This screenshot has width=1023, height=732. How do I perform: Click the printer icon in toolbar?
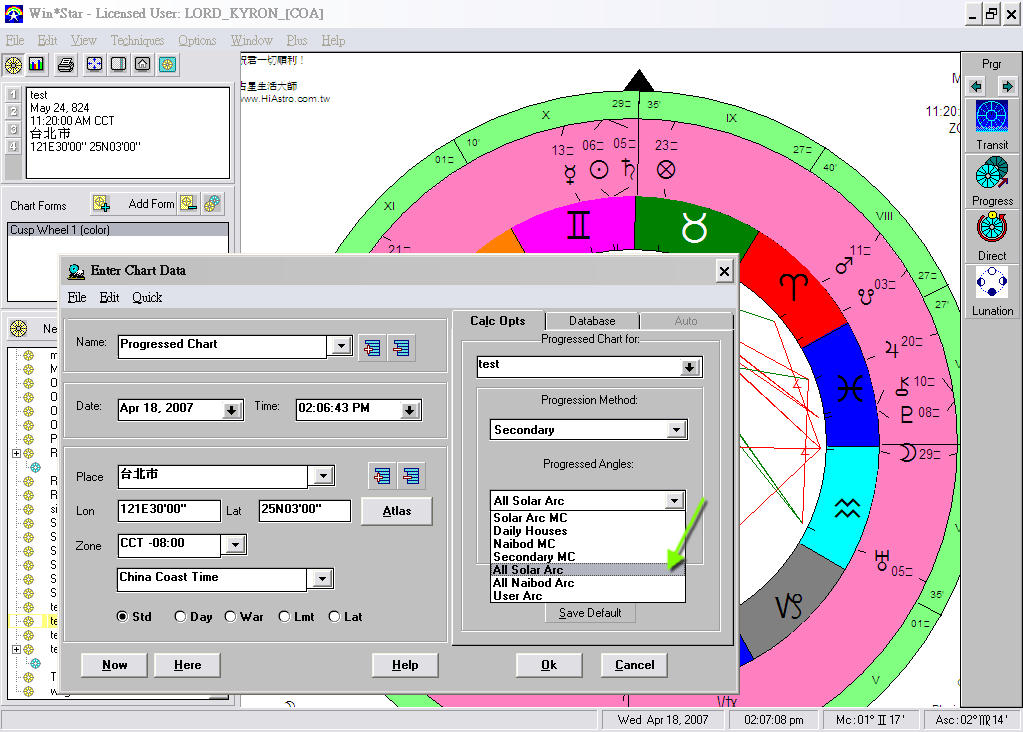pos(65,65)
